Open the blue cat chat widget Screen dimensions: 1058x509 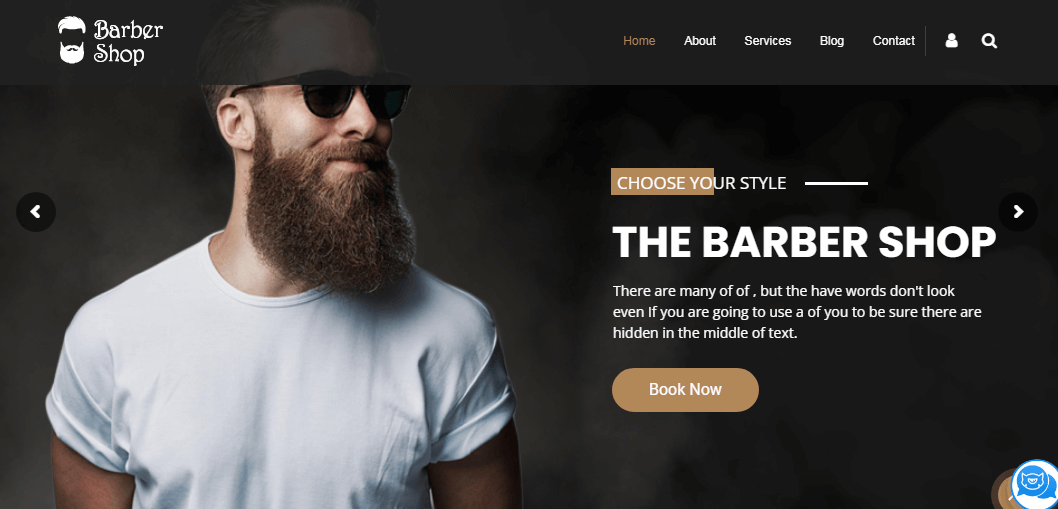1034,485
